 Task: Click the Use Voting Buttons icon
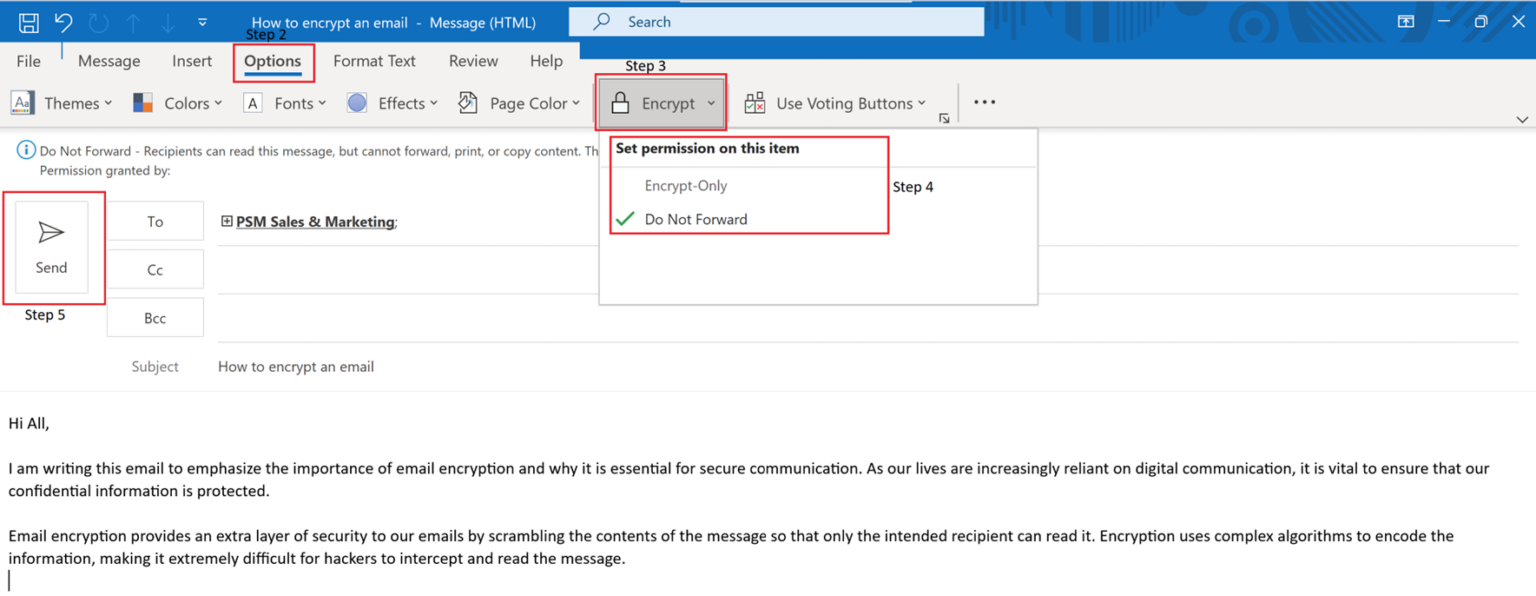click(x=753, y=102)
